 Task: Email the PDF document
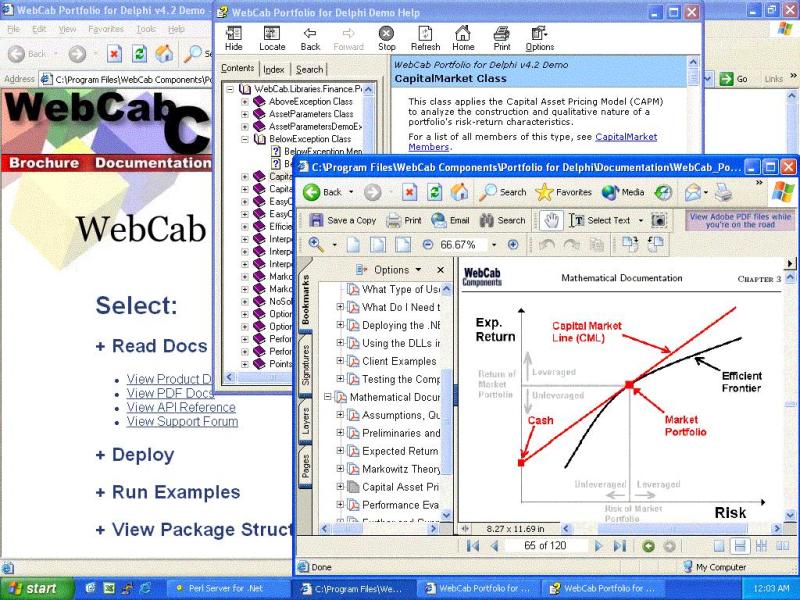[450, 220]
